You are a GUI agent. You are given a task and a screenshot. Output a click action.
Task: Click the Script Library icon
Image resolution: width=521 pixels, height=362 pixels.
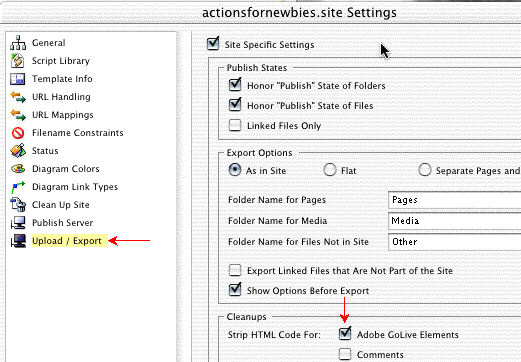click(18, 61)
